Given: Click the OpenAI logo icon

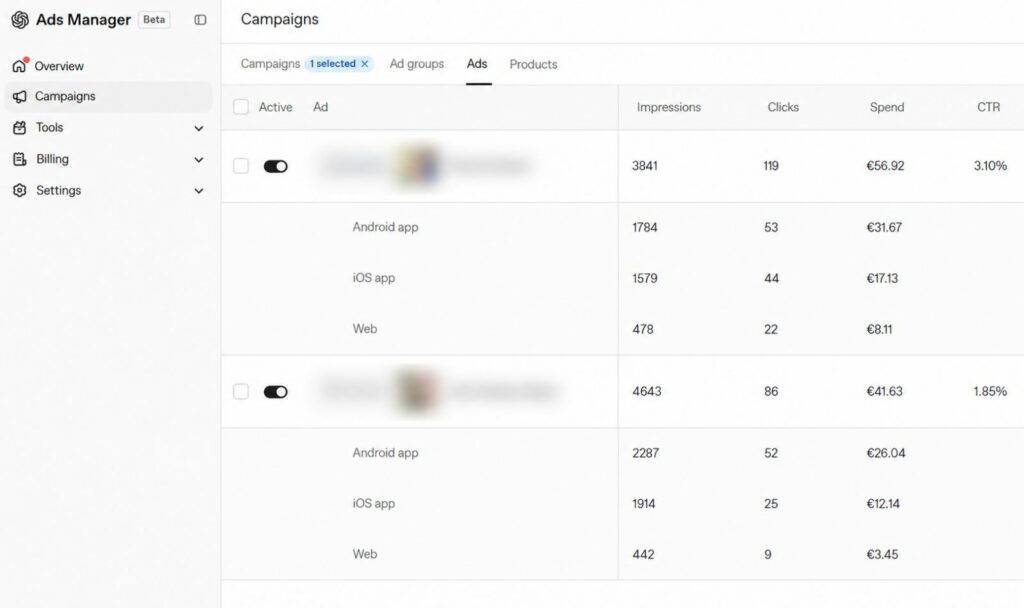Looking at the screenshot, I should [x=20, y=20].
